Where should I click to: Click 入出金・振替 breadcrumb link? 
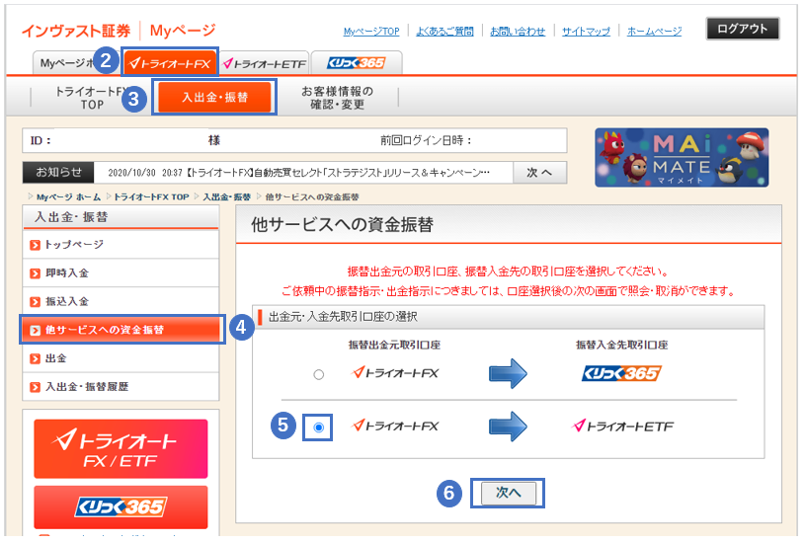(227, 197)
